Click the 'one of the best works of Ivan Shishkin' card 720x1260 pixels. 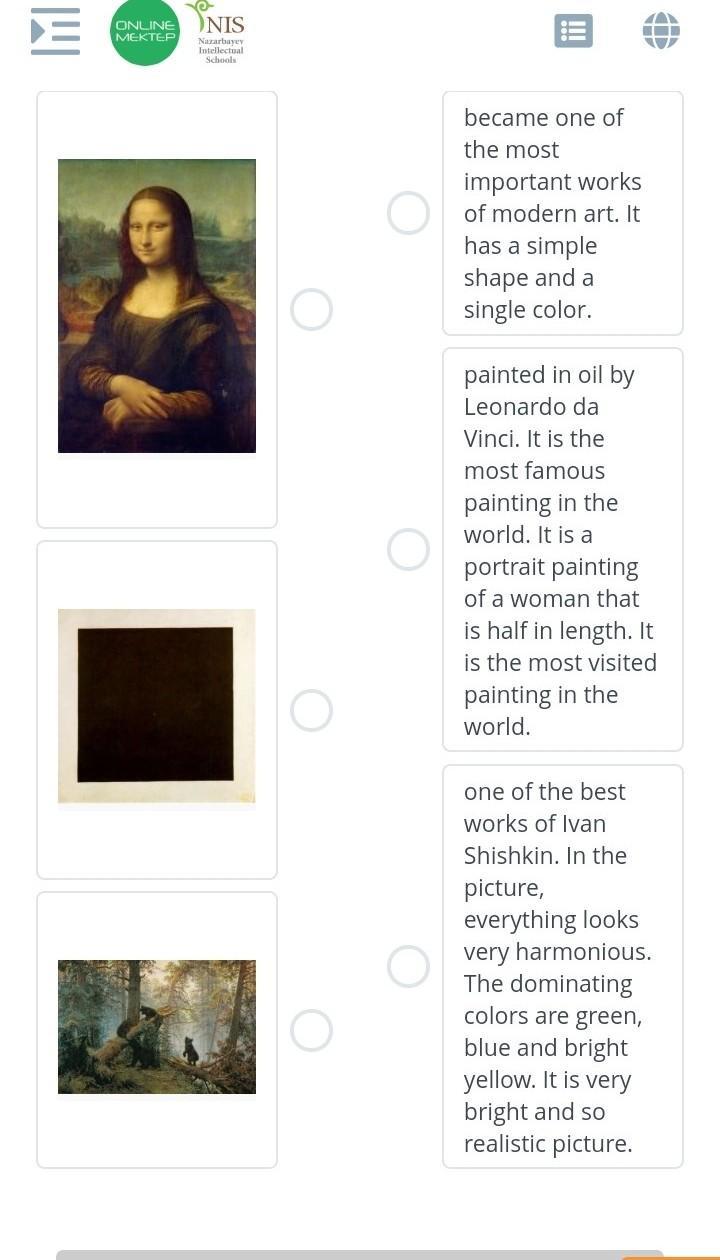coord(562,966)
